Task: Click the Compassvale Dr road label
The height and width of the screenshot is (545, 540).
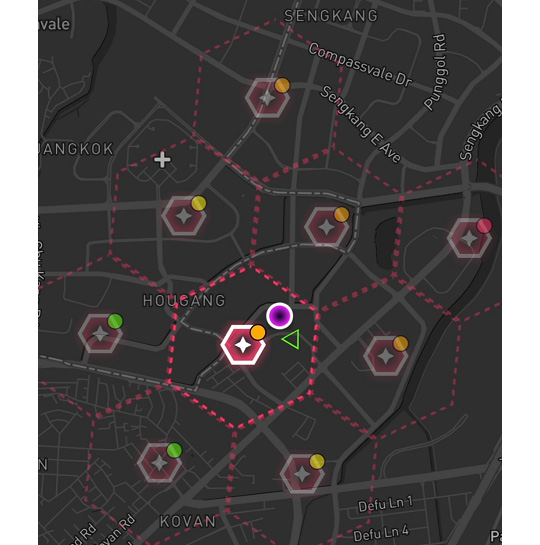Action: pos(360,65)
